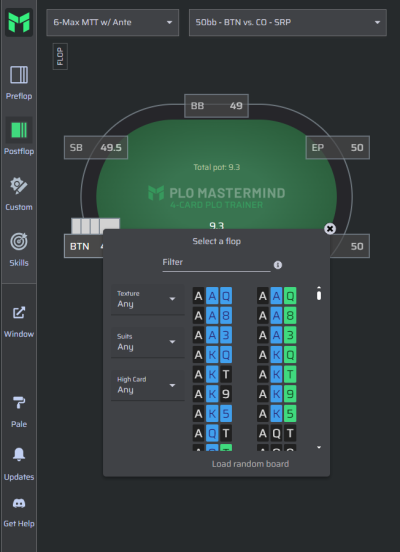
Task: Choose left column flop A K 5
Action: 212,413
